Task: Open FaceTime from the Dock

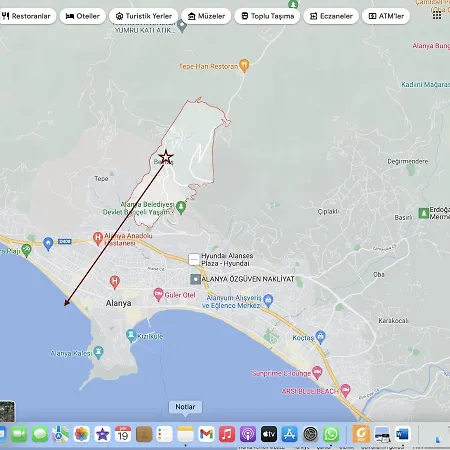Action: click(19, 434)
